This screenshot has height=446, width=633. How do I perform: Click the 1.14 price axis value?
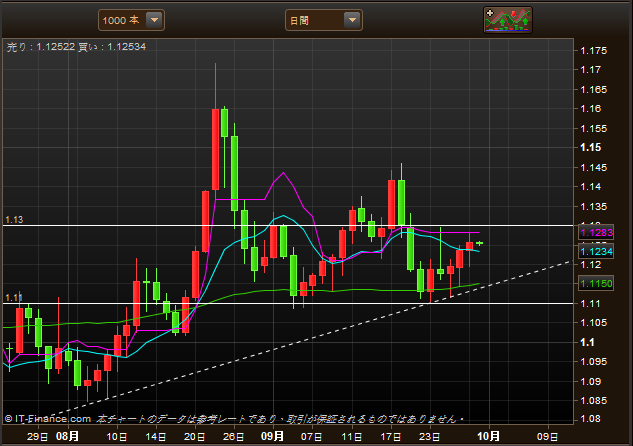pyautogui.click(x=590, y=186)
